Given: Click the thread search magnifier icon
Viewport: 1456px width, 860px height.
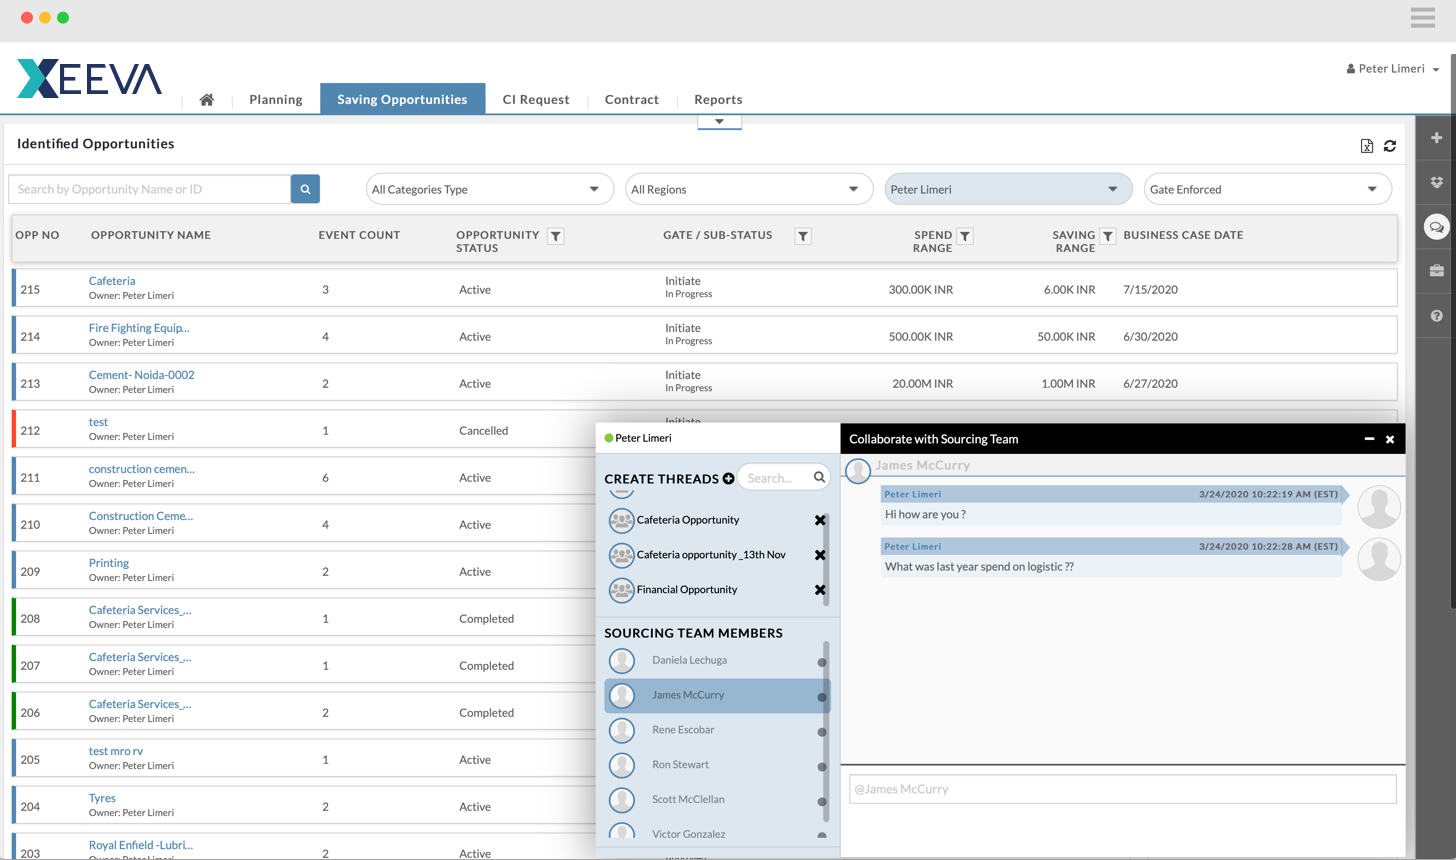Looking at the screenshot, I should tap(819, 478).
